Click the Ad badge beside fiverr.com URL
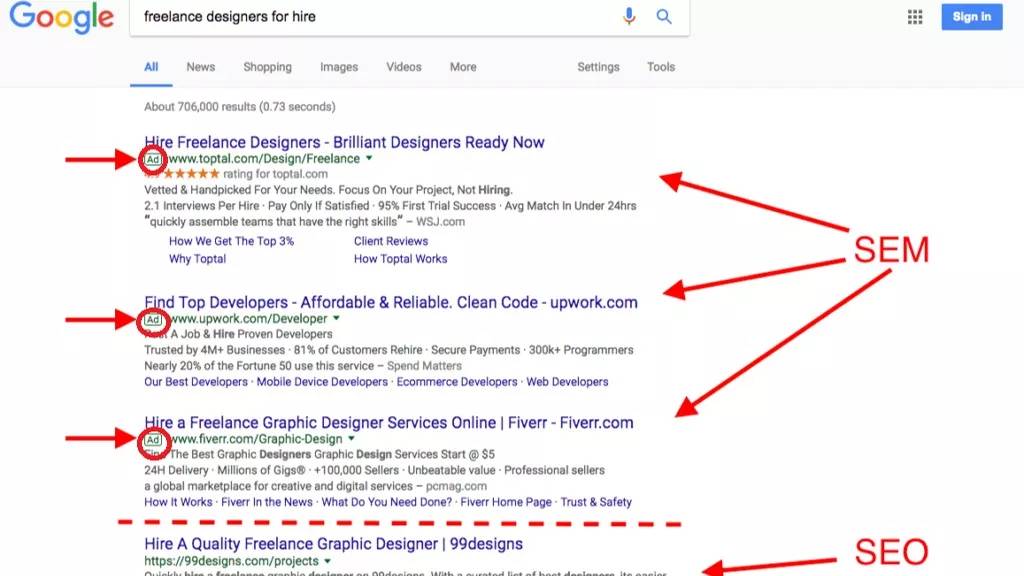Screen dimensions: 1024x576 click(x=153, y=440)
